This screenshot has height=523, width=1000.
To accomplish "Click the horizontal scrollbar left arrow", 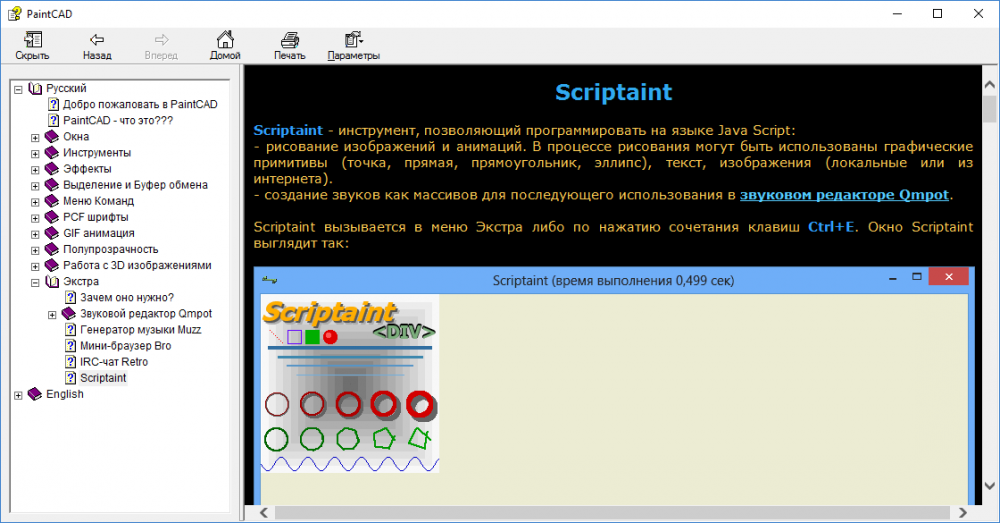I will pyautogui.click(x=264, y=512).
